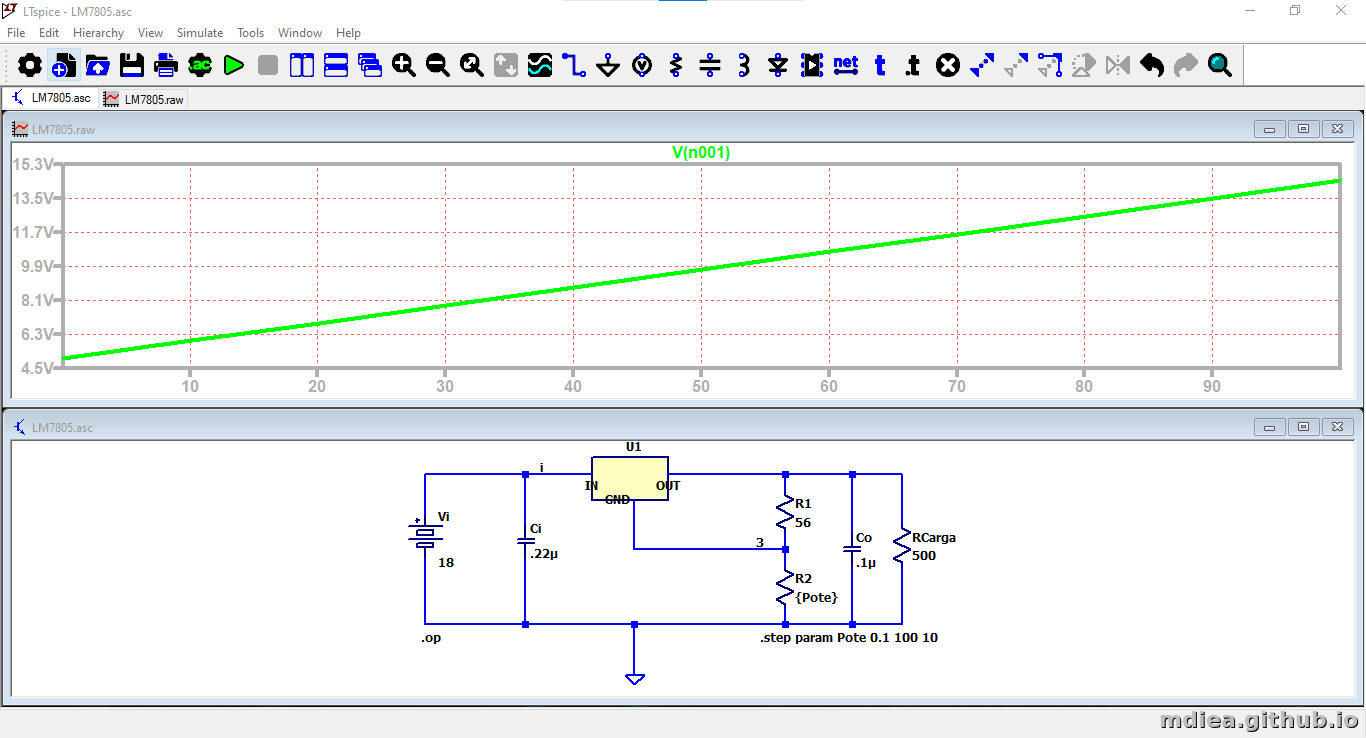Click capacitor Co value .1µ
Screen dimensions: 1366x738
tap(866, 563)
